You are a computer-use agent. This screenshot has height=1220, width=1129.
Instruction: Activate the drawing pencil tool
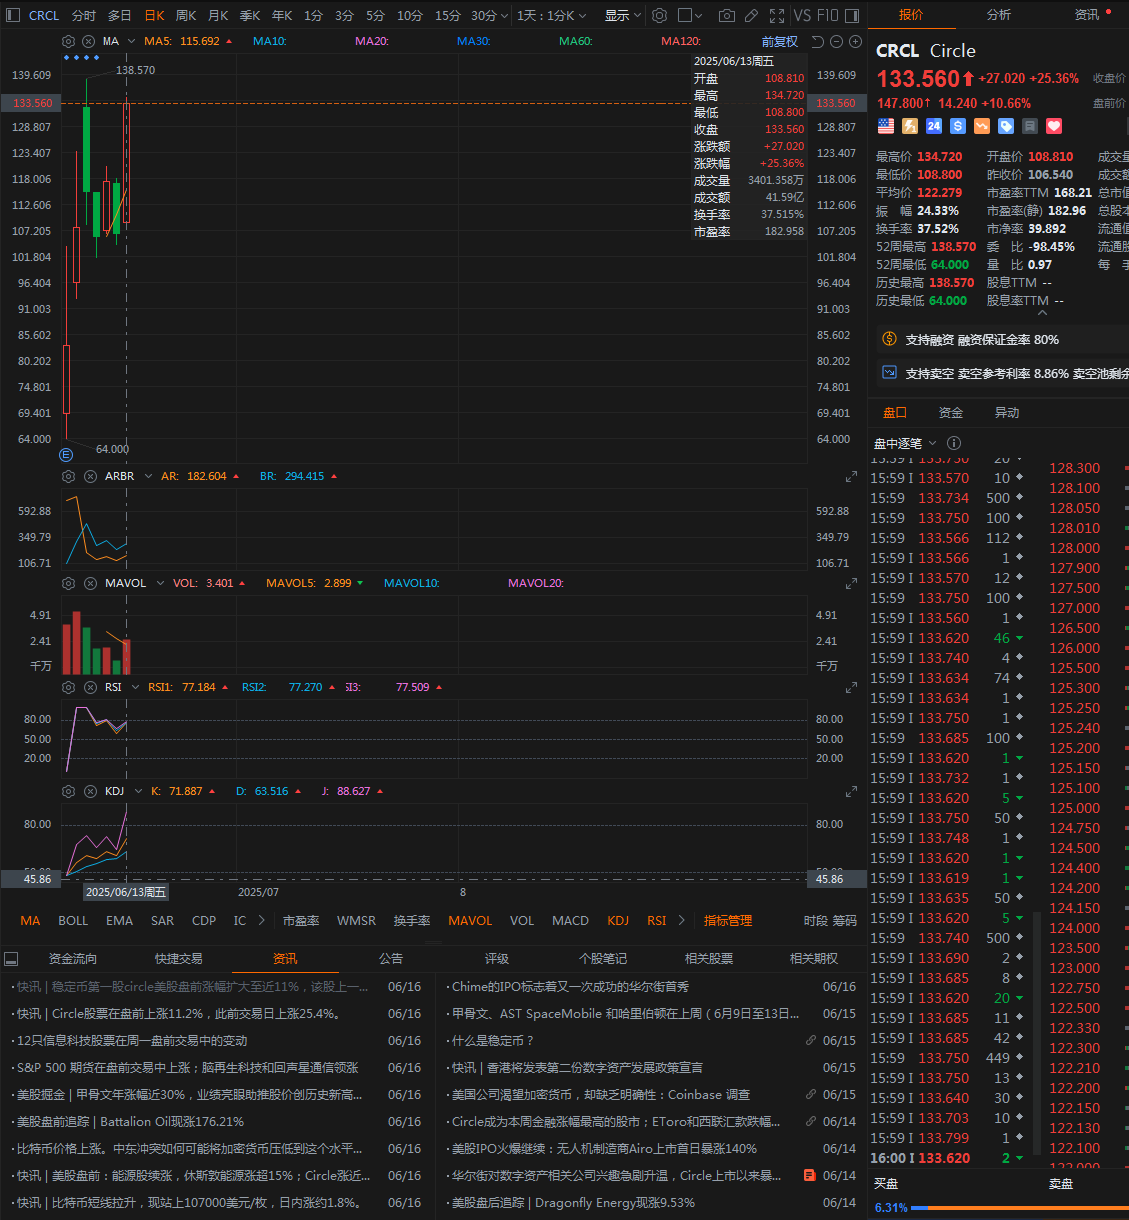(751, 15)
